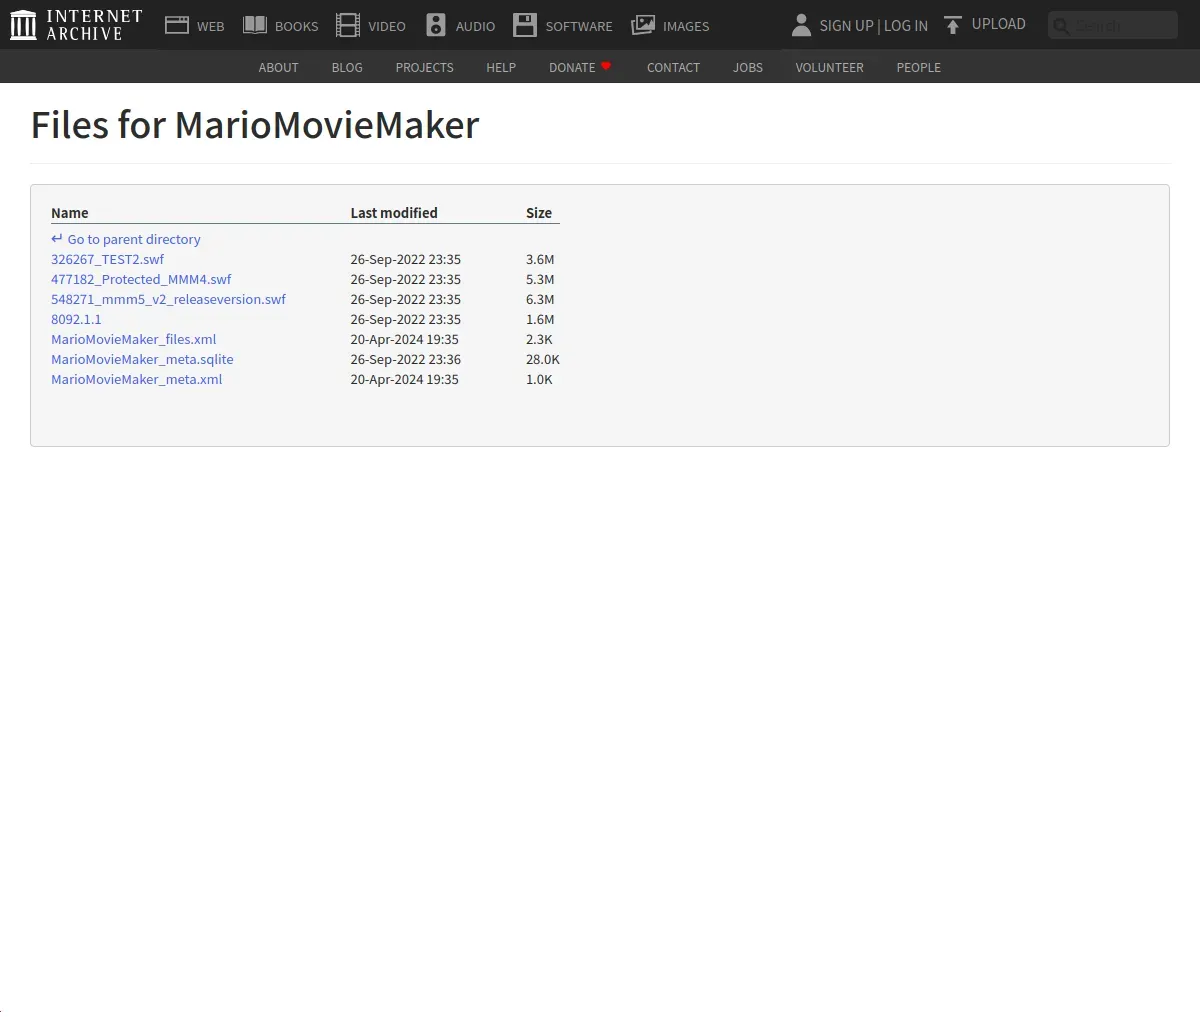Click the date in the 8092.1.1 row
The image size is (1200, 1020).
coord(405,319)
